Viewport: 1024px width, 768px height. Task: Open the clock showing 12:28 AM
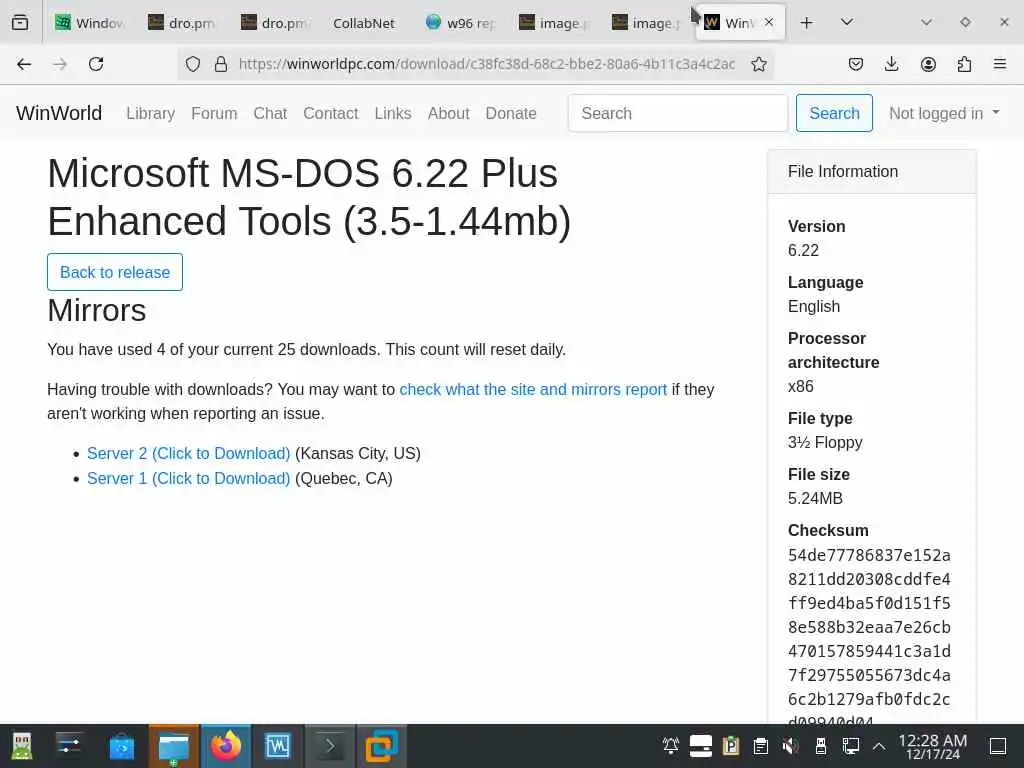tap(933, 746)
